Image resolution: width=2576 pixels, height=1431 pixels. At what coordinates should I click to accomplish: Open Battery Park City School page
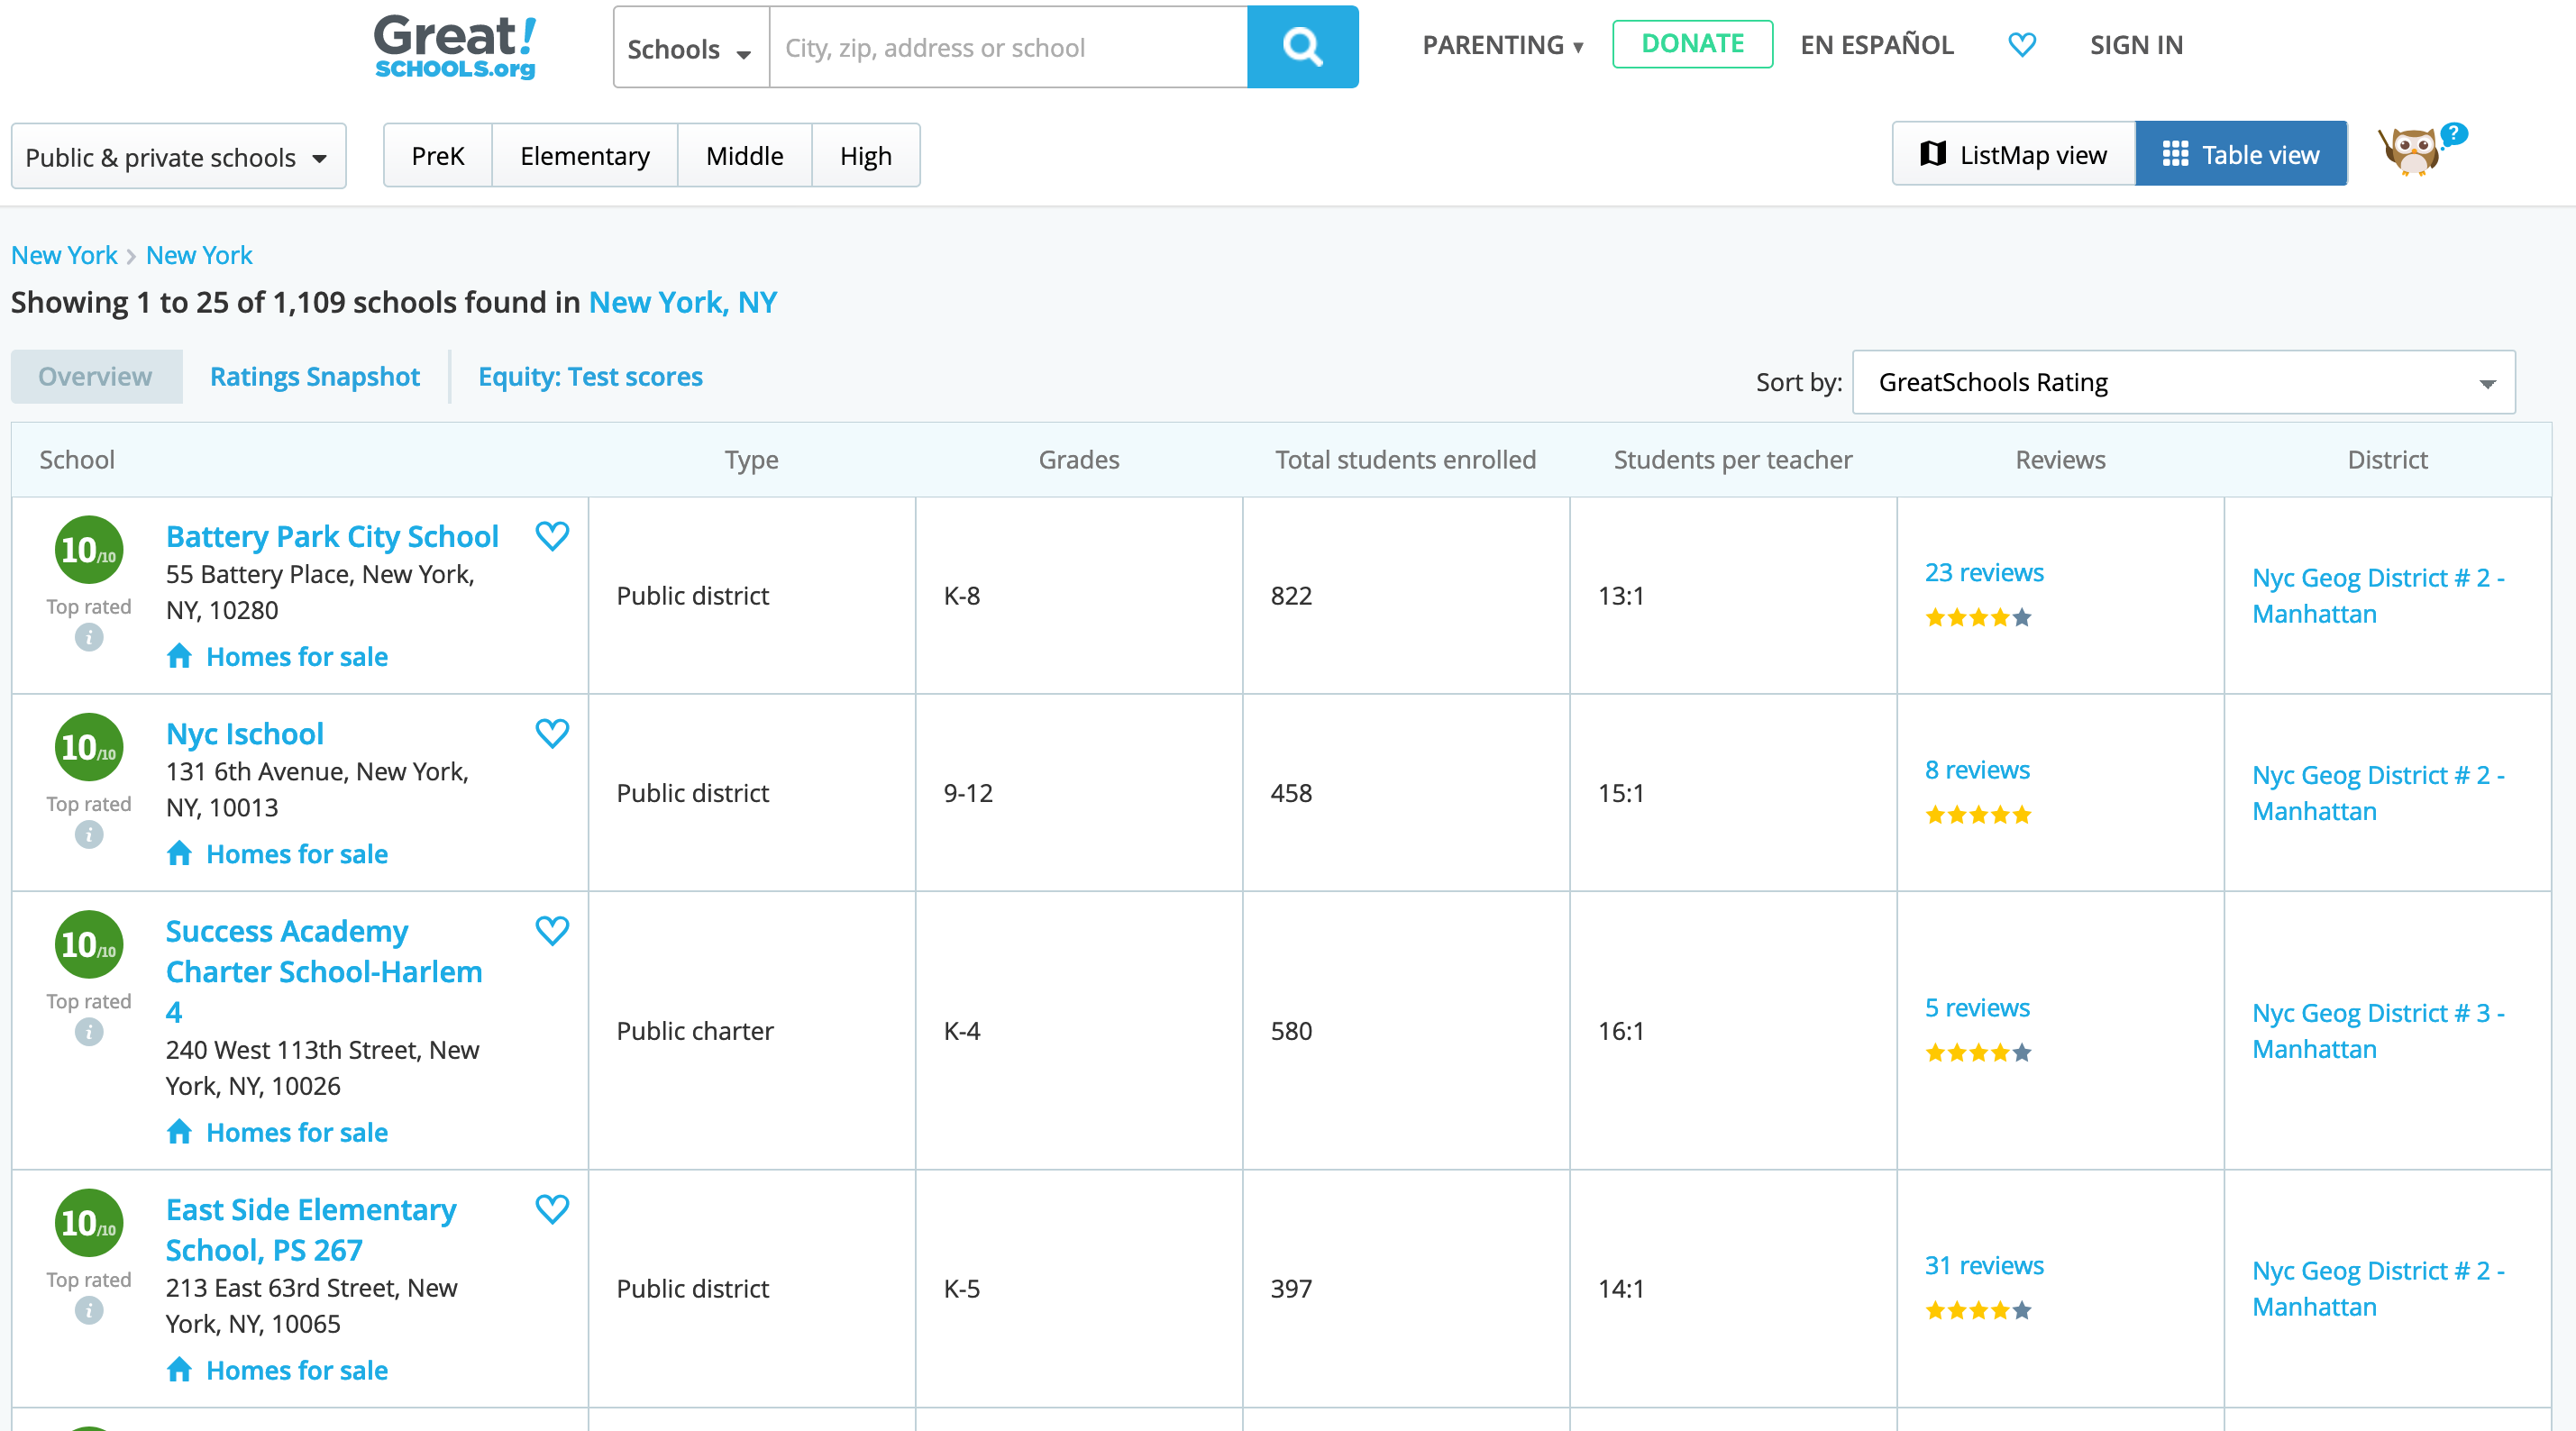click(x=332, y=536)
